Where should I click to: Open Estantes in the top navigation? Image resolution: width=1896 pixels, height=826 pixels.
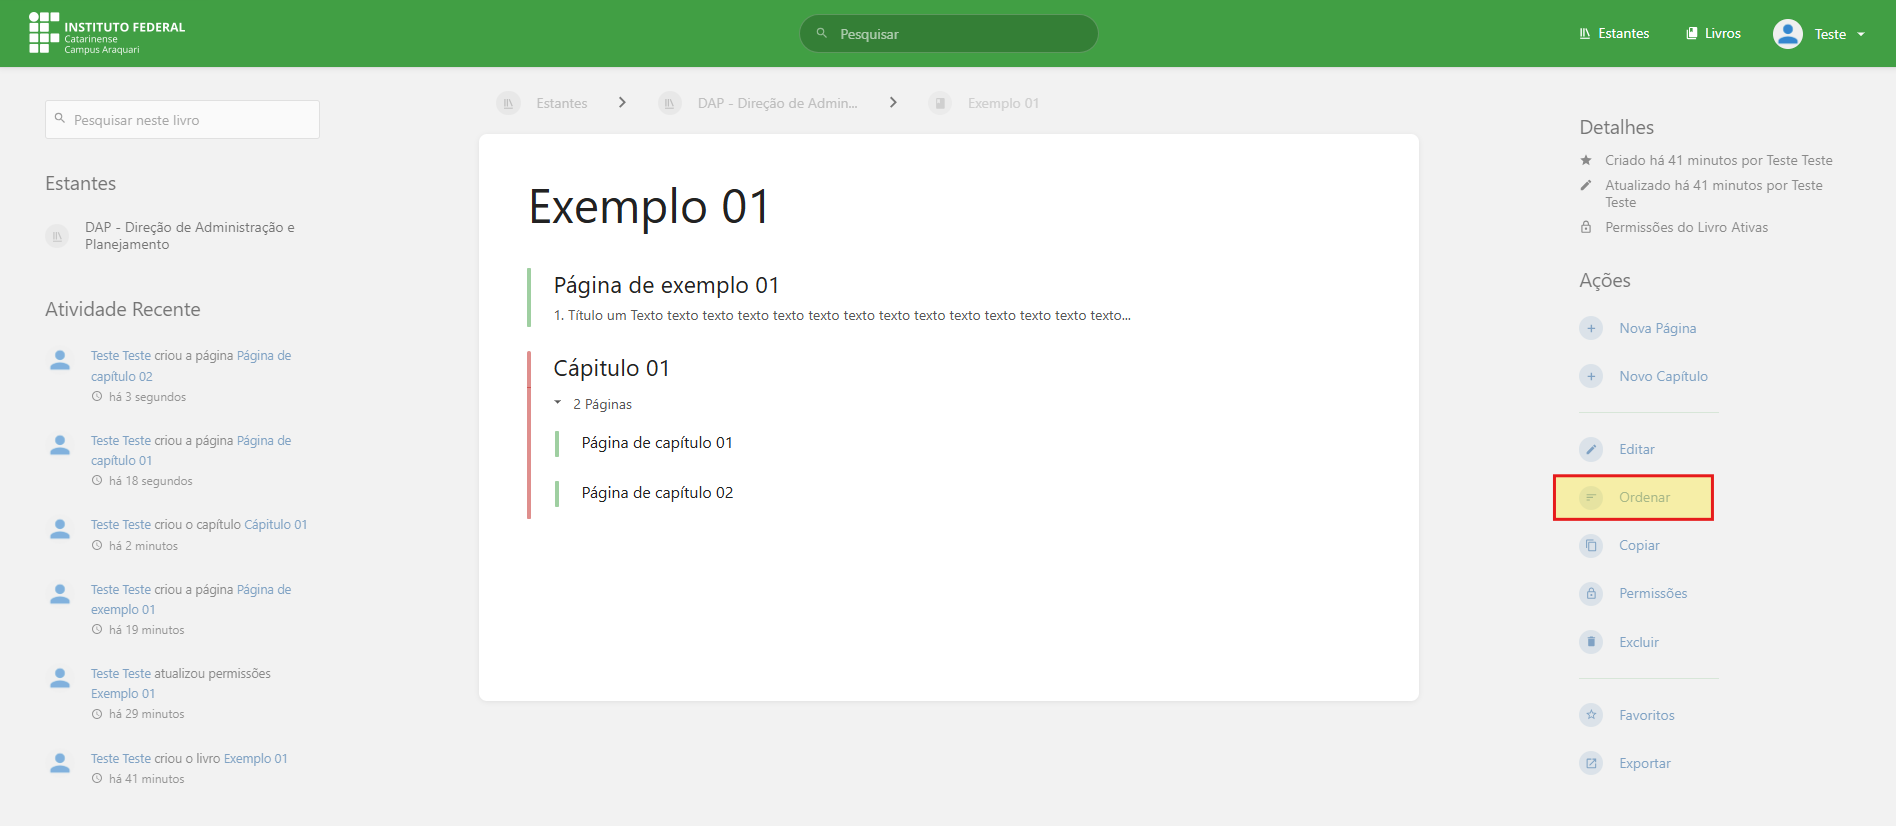[1614, 33]
